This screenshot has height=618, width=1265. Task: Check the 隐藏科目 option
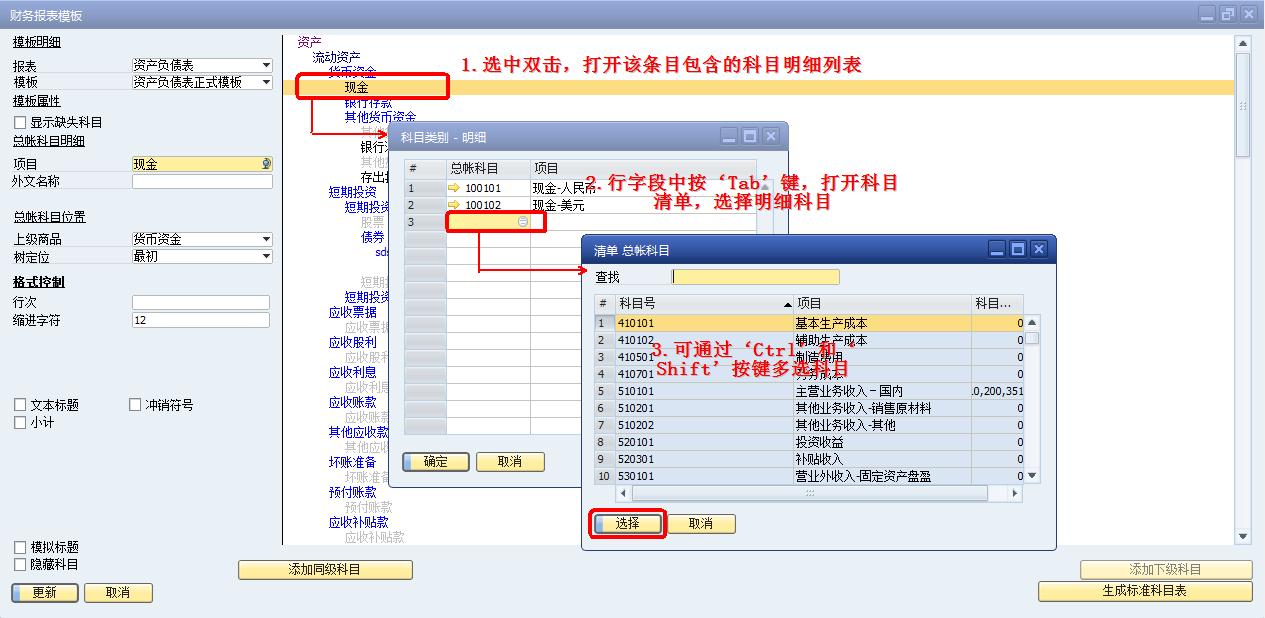click(x=20, y=564)
